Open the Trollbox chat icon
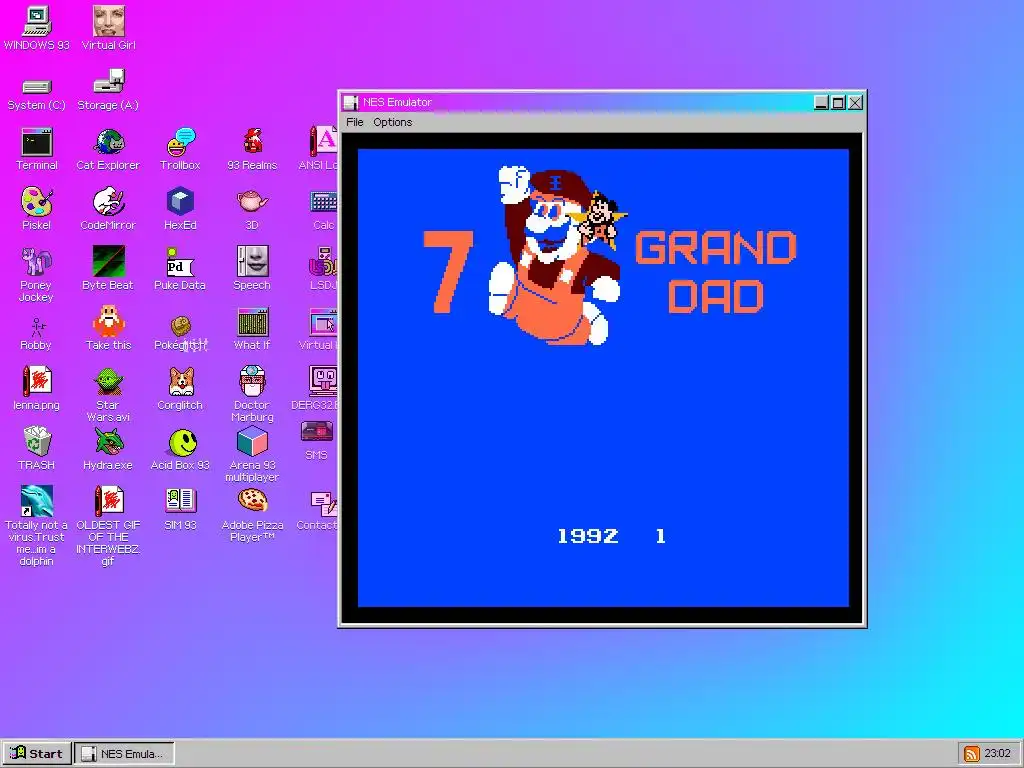Image resolution: width=1024 pixels, height=768 pixels. [x=180, y=142]
